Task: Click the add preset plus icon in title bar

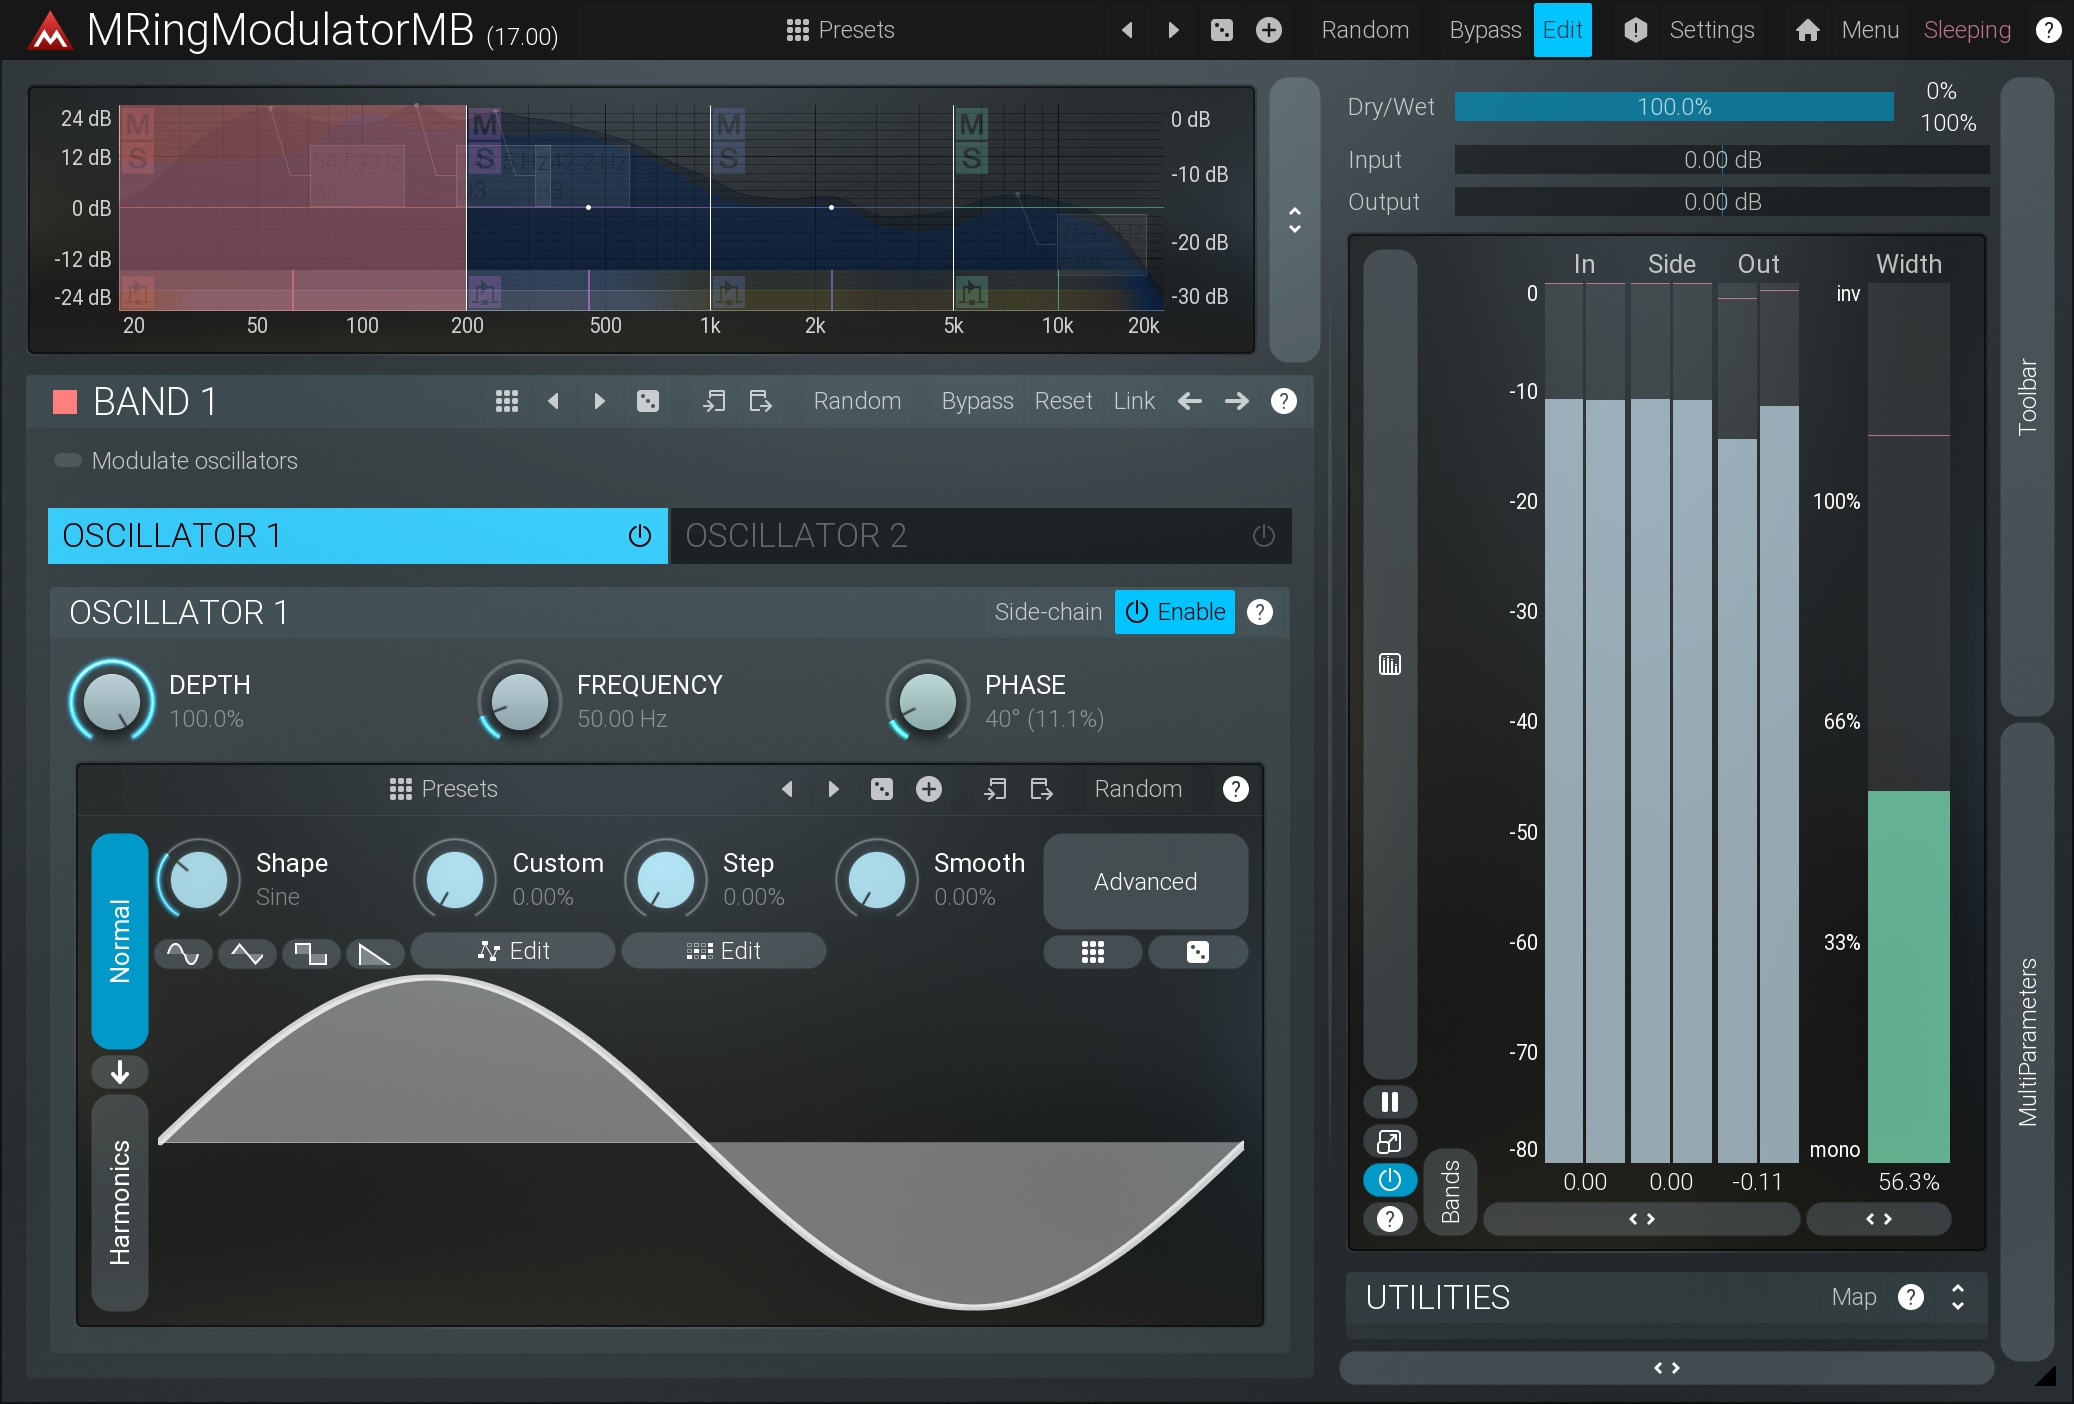Action: point(1269,30)
